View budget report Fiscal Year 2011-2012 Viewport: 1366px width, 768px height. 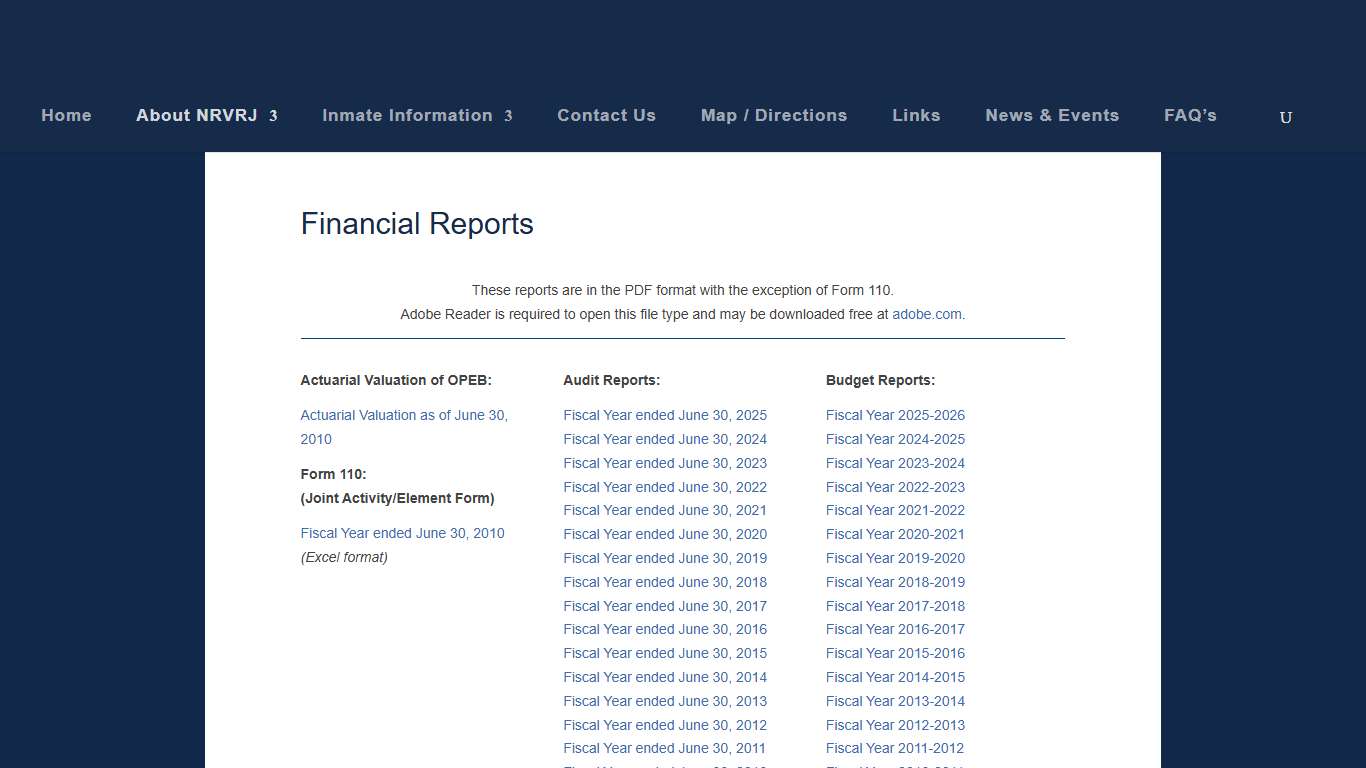click(895, 748)
